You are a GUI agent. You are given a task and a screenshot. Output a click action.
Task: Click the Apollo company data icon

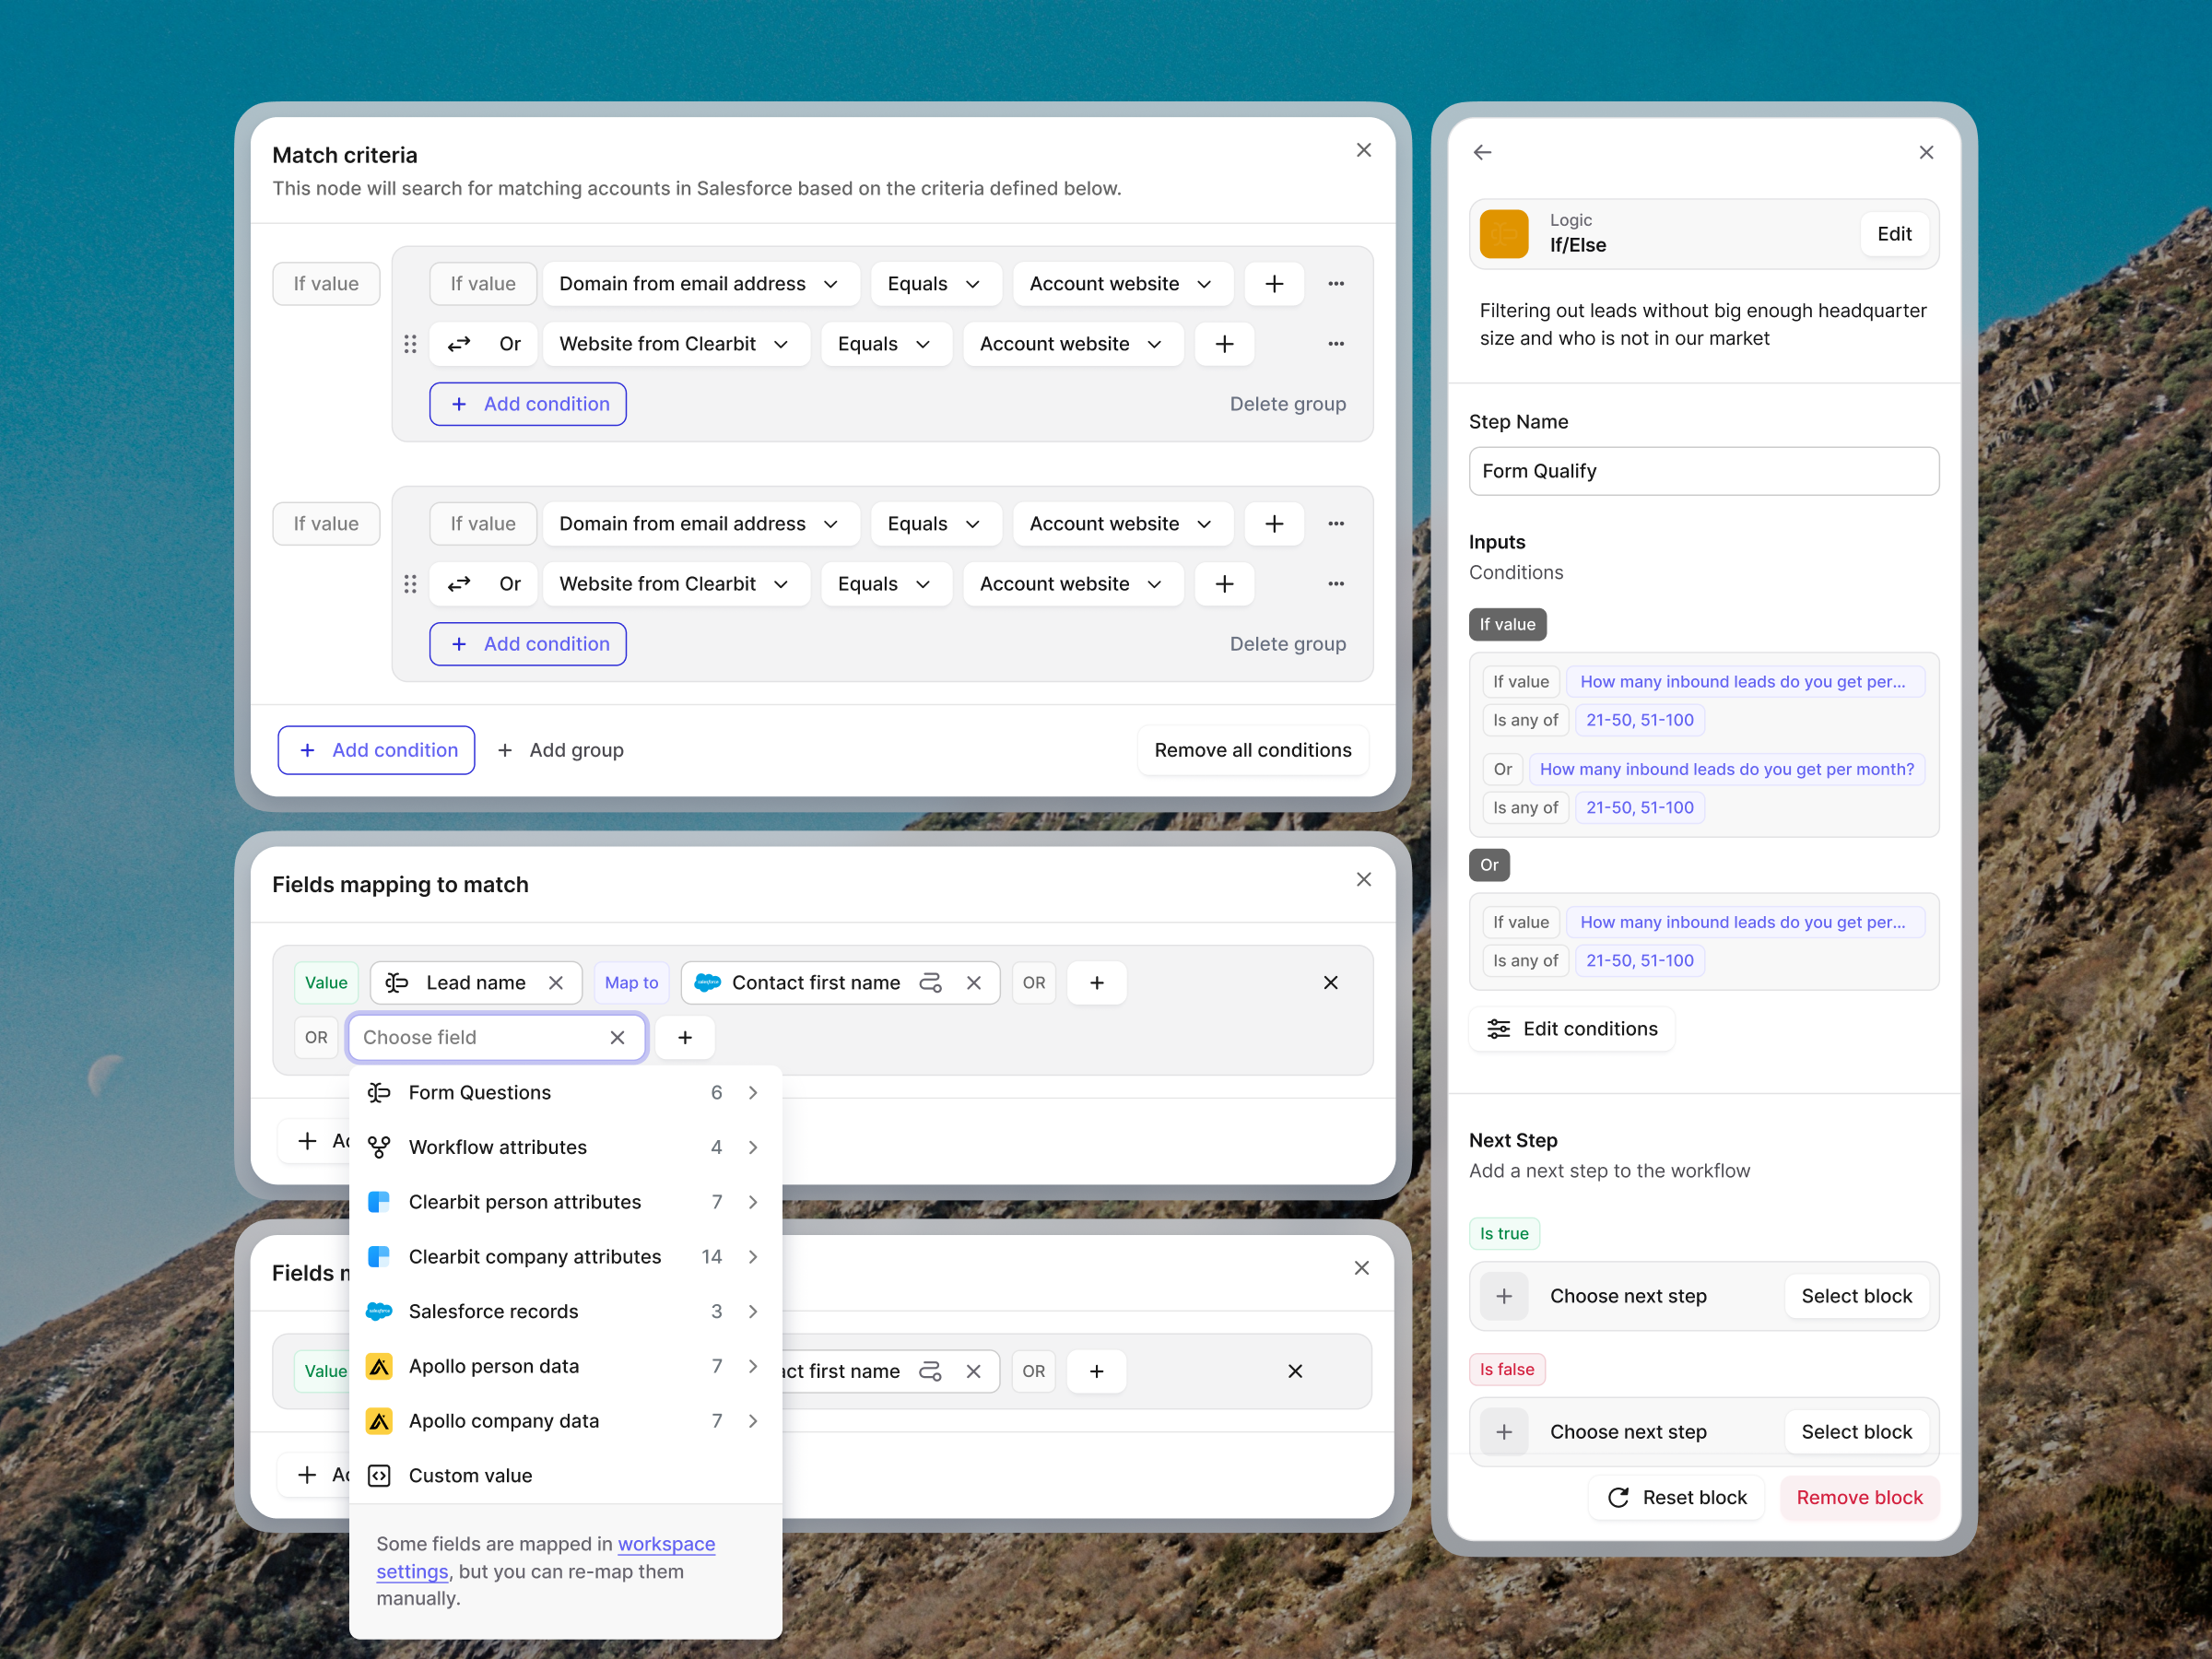click(380, 1421)
